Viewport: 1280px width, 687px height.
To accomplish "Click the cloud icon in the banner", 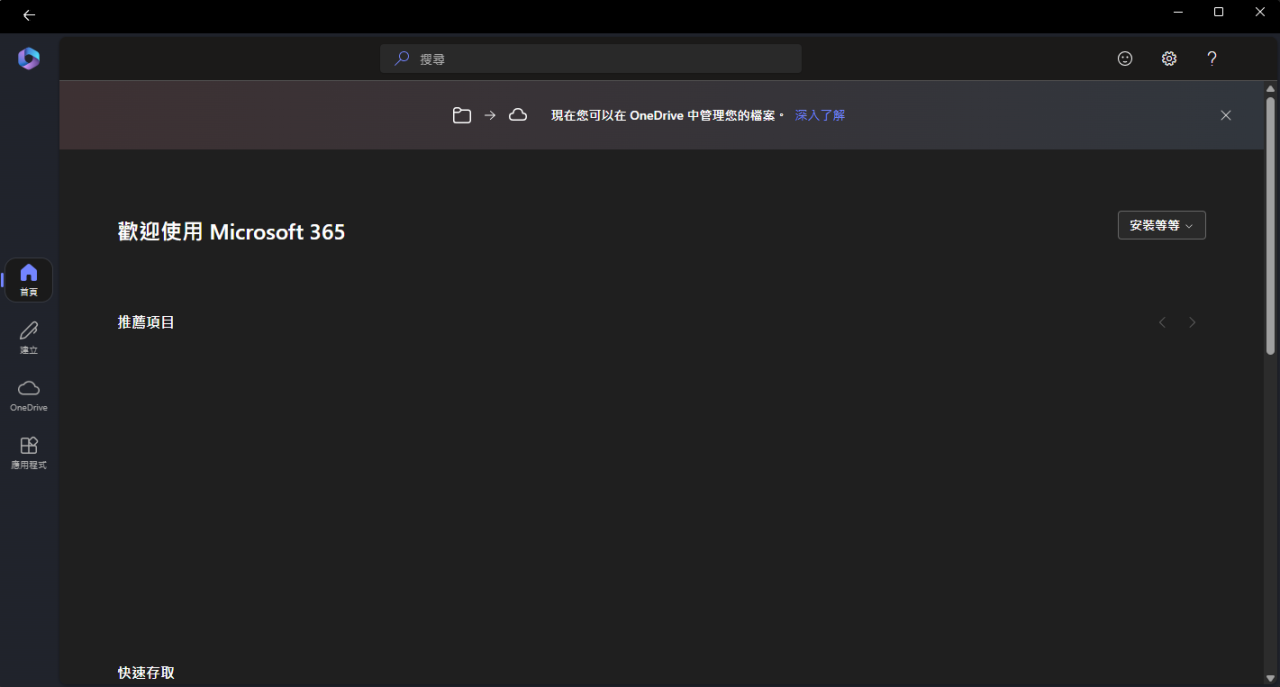I will pyautogui.click(x=518, y=115).
